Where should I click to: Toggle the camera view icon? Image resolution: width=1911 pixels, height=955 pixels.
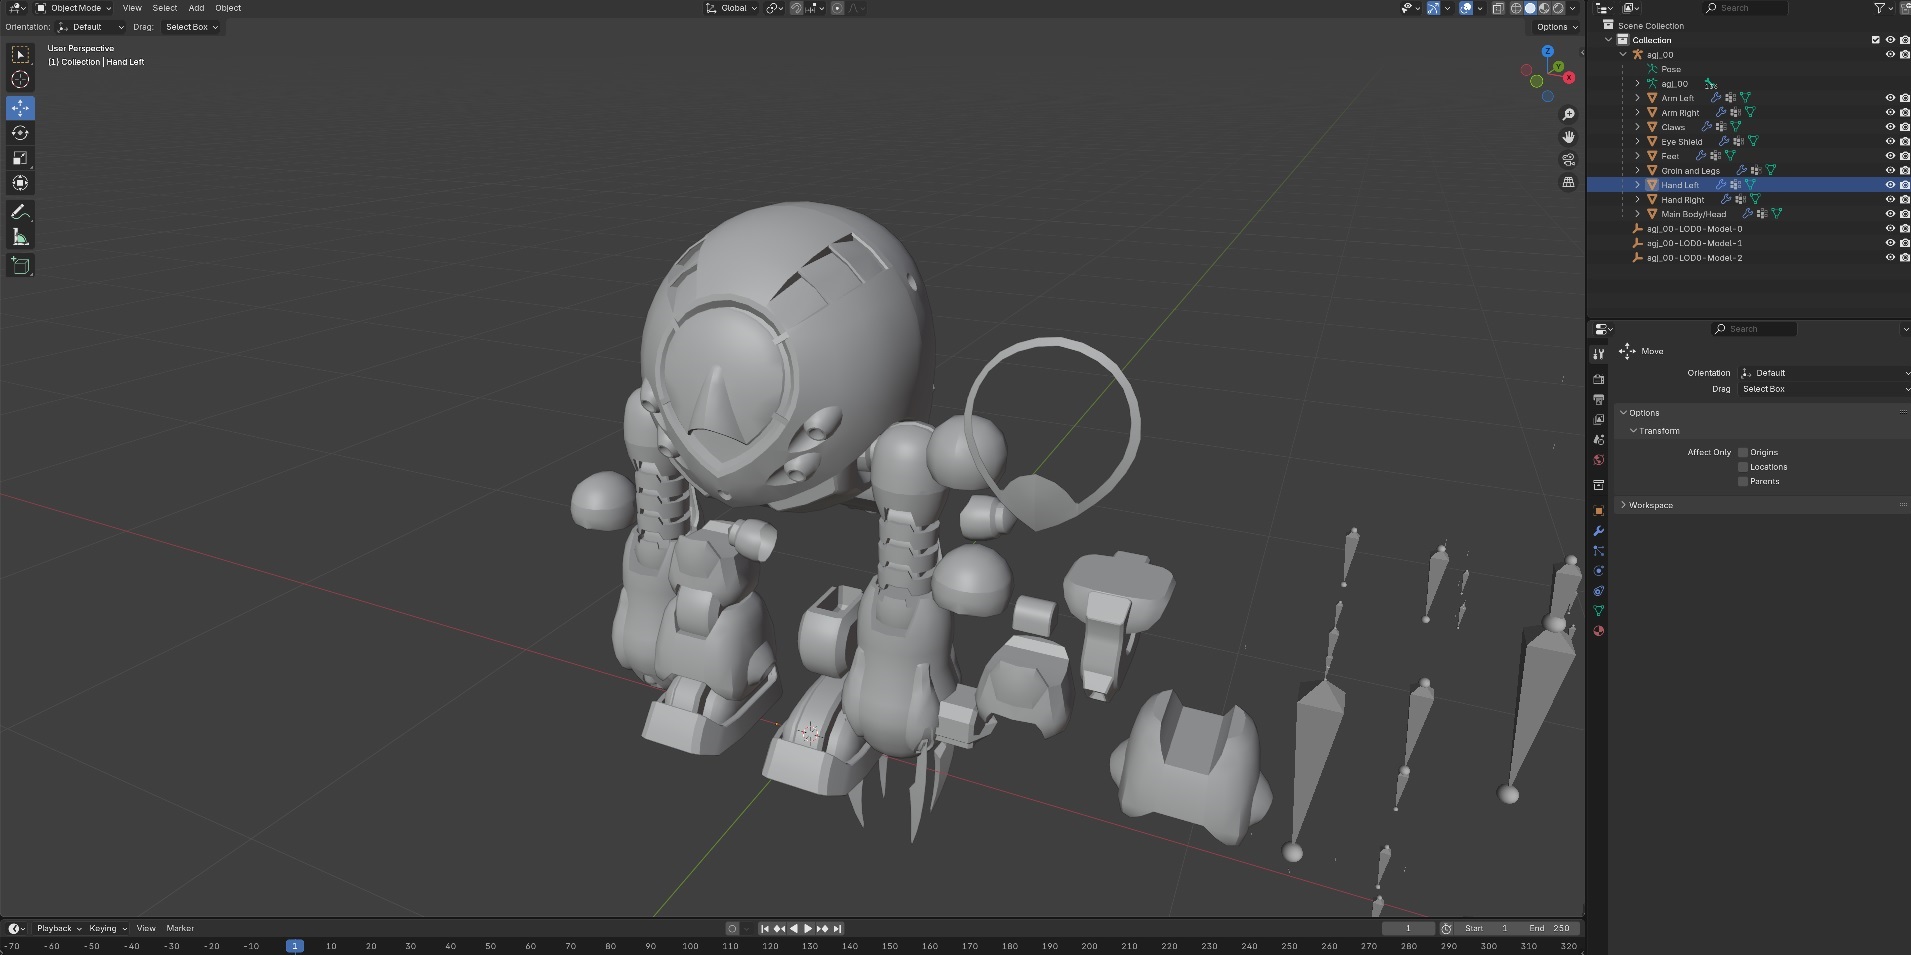coord(1568,160)
